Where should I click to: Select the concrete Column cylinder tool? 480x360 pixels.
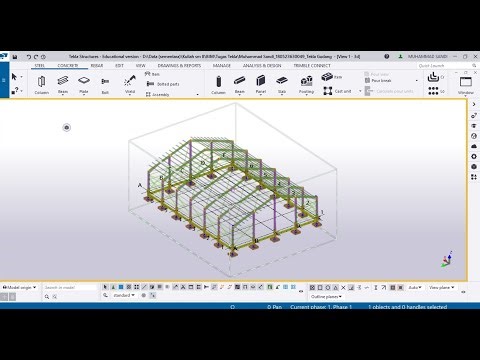(x=218, y=85)
